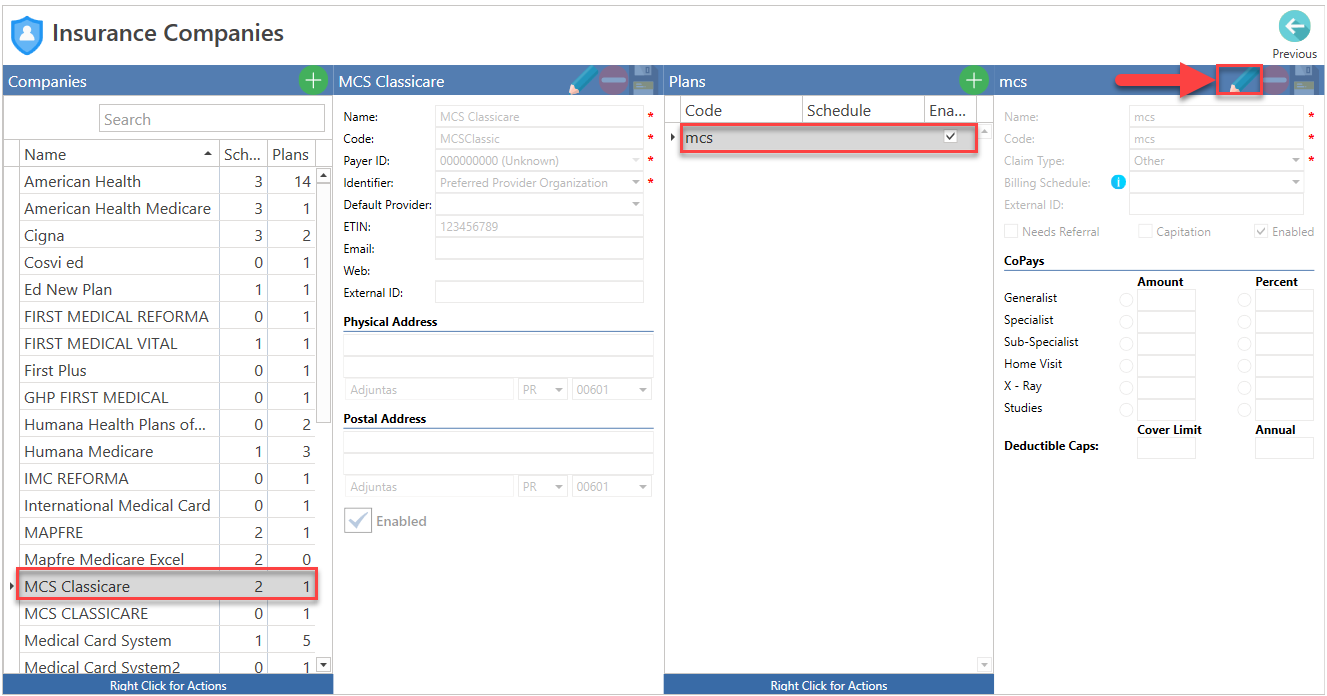The height and width of the screenshot is (696, 1327).
Task: Toggle Enabled checkbox for the mcs plan row
Action: (x=950, y=137)
